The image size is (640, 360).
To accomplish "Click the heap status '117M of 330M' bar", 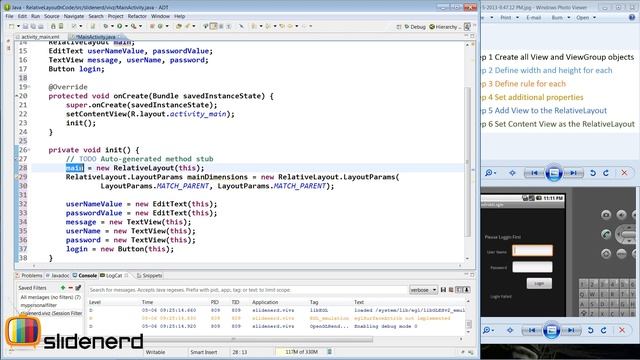I will click(301, 352).
